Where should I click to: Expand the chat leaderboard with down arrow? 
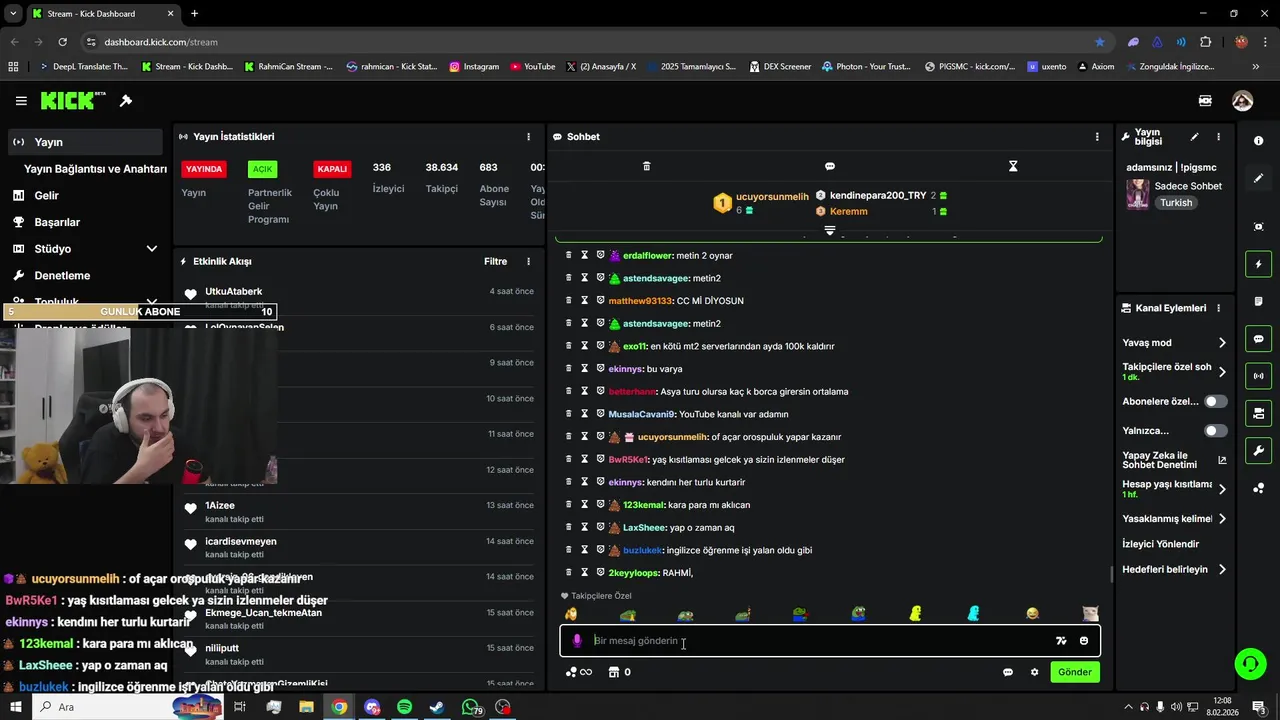829,230
